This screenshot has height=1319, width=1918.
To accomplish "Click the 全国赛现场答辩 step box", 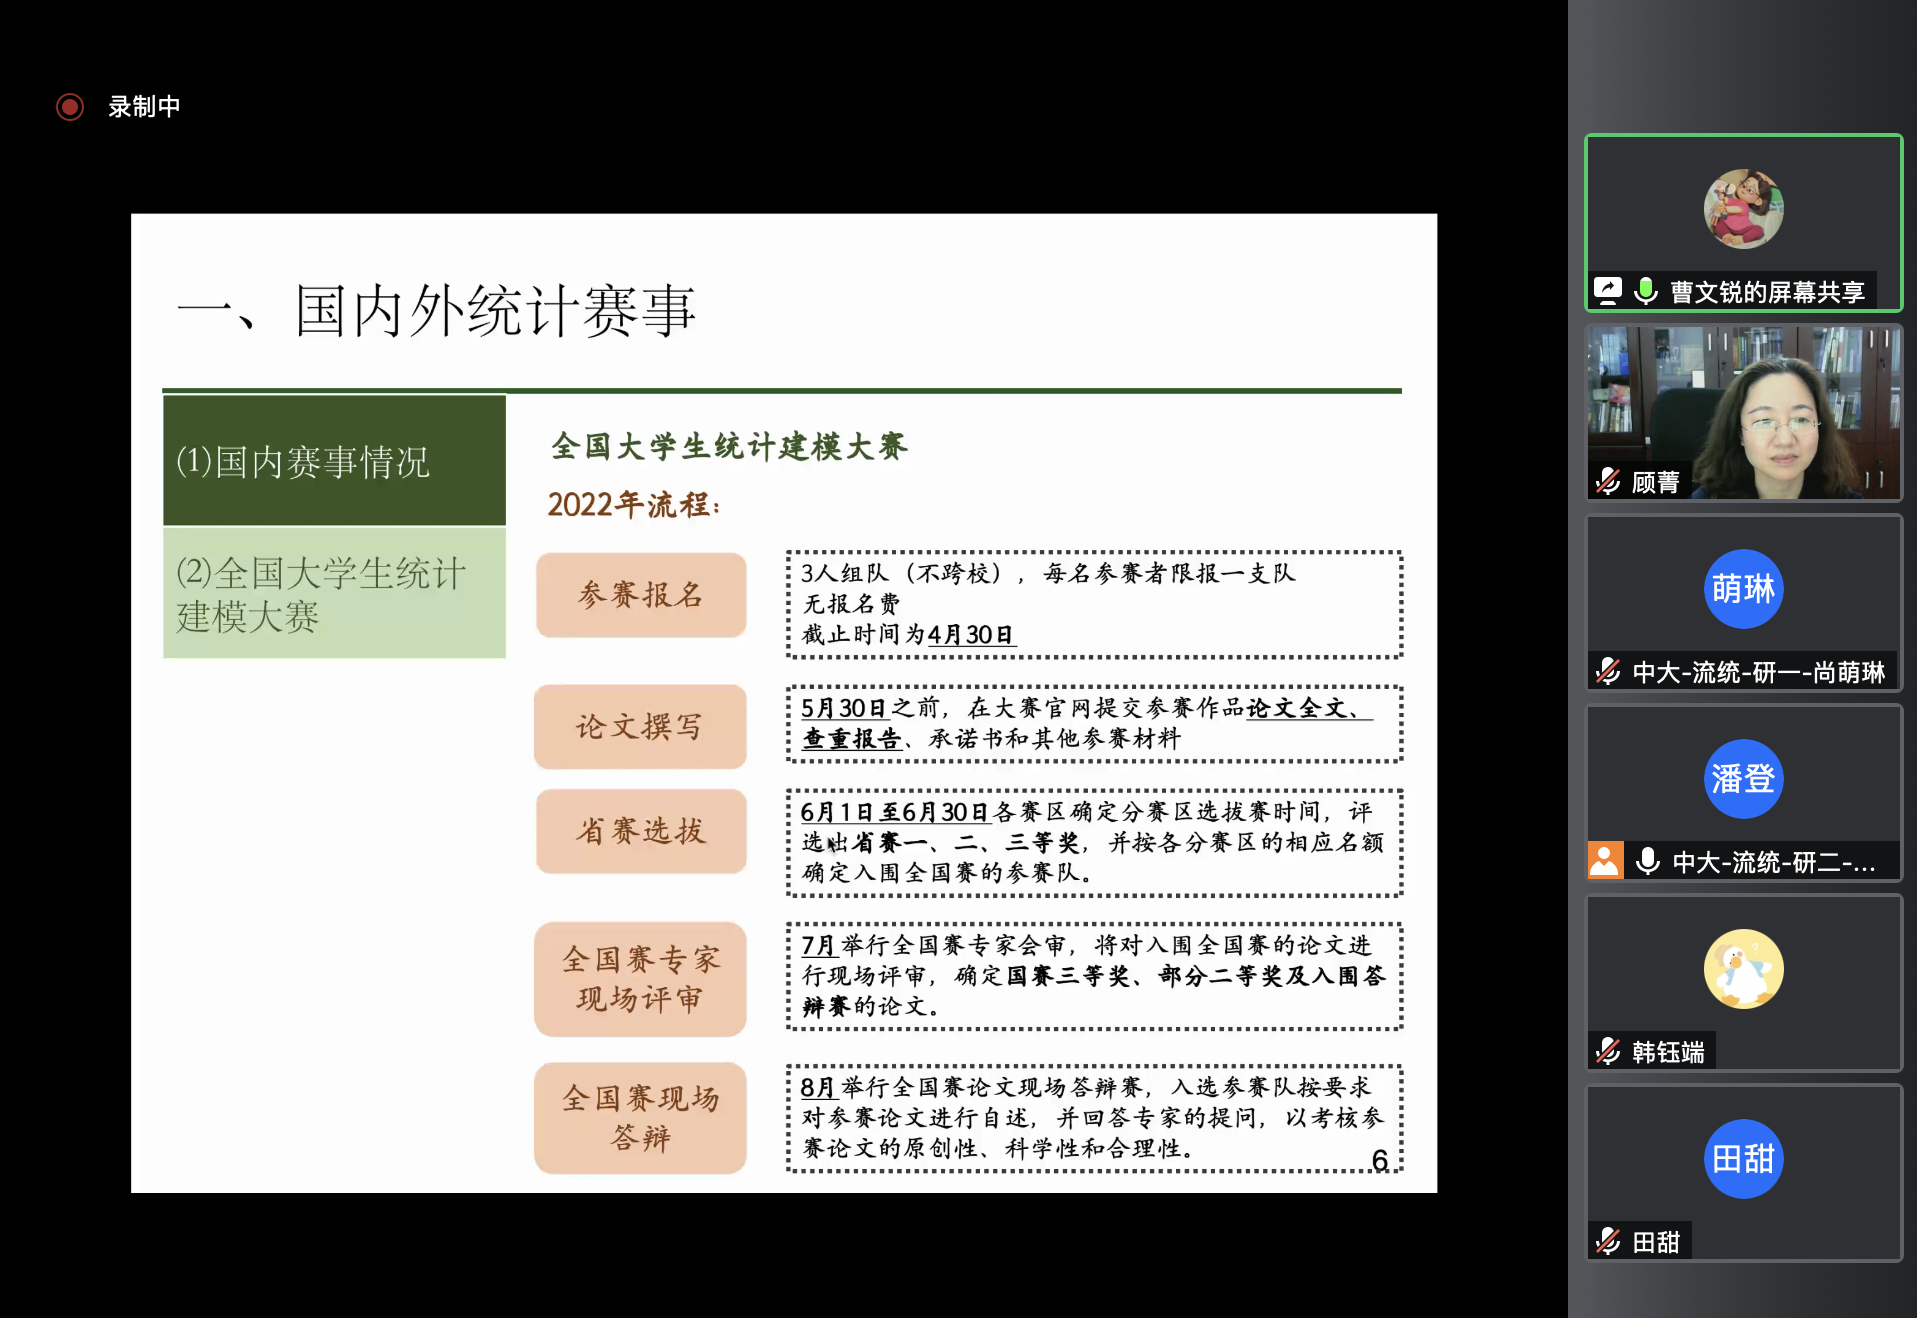I will tap(640, 1118).
